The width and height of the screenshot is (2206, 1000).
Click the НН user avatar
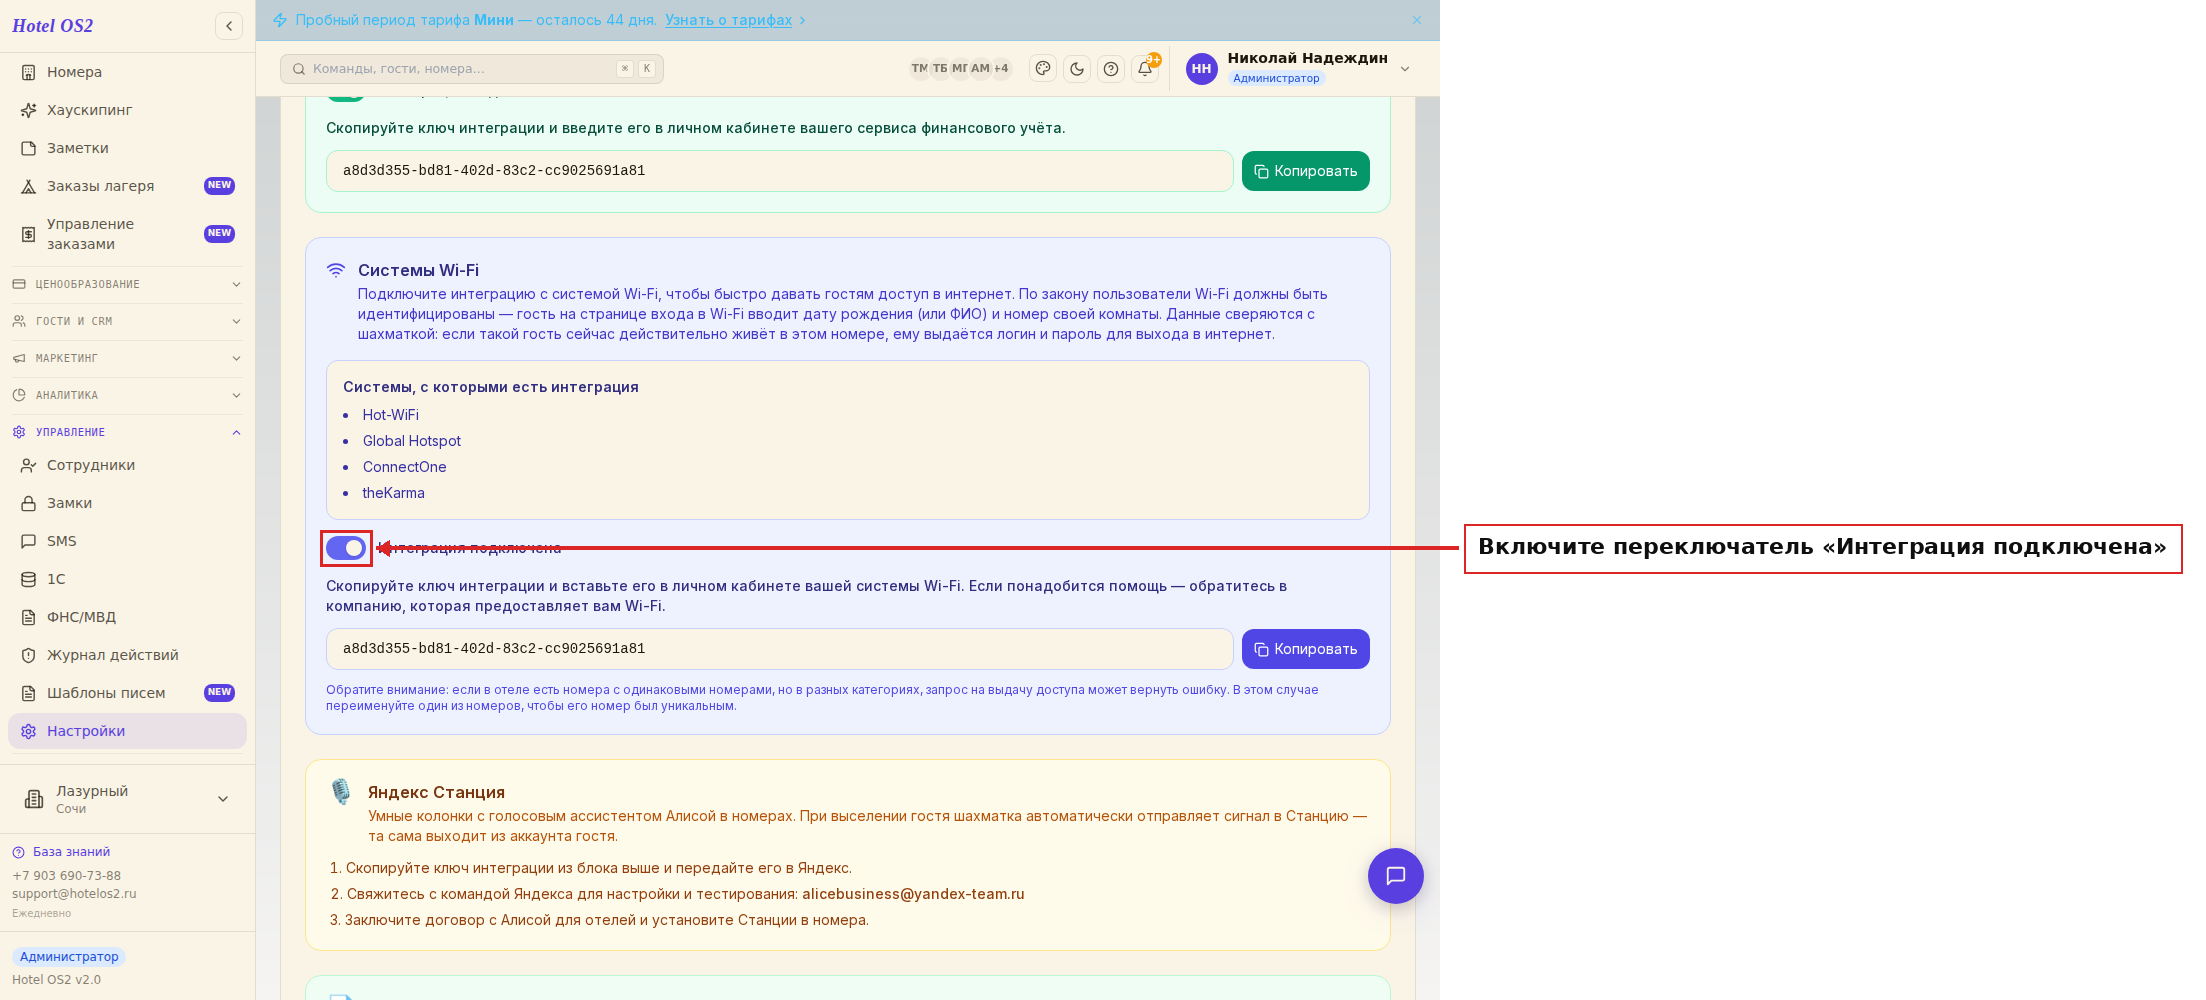[x=1201, y=69]
